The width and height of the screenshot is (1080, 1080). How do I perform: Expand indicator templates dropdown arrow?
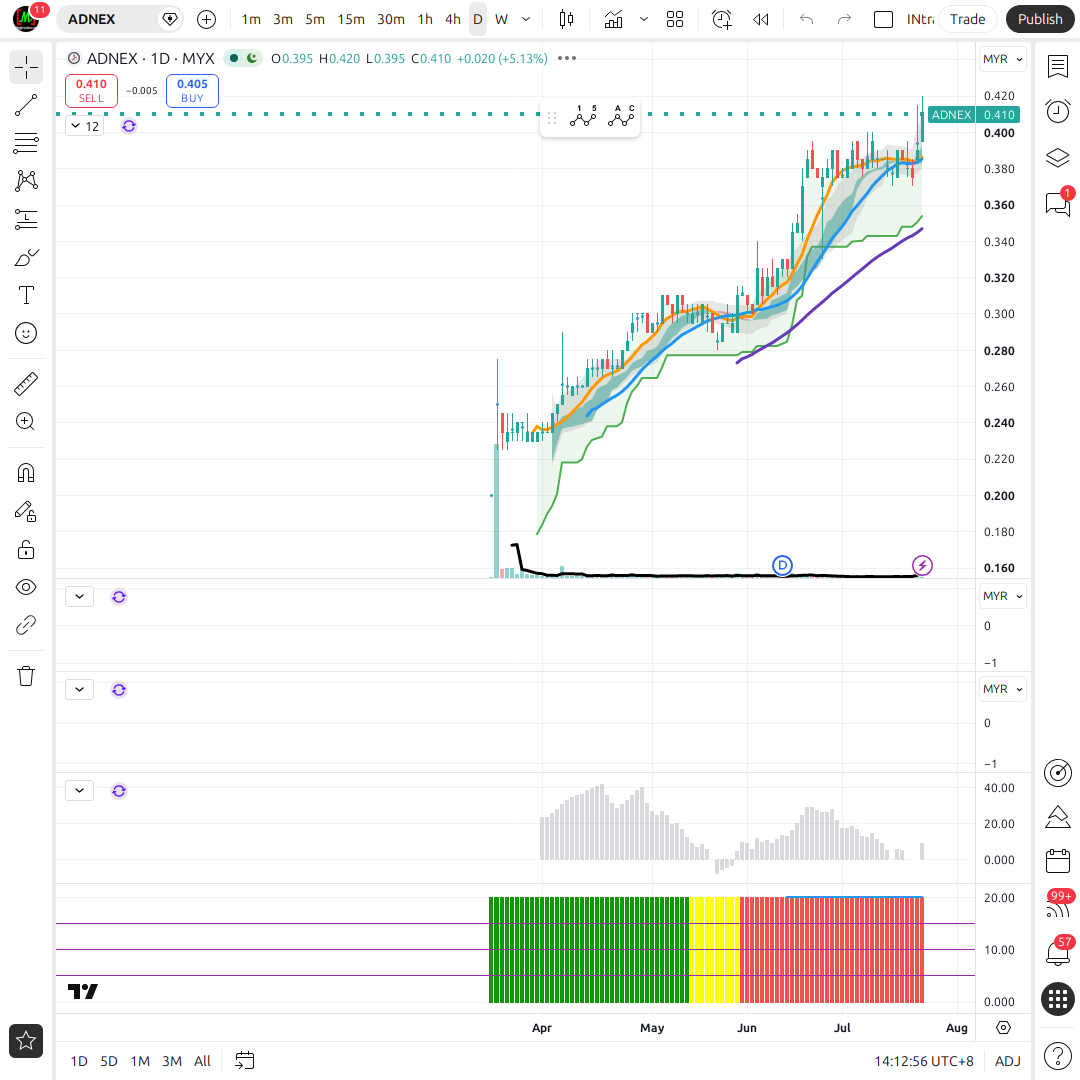tap(644, 19)
